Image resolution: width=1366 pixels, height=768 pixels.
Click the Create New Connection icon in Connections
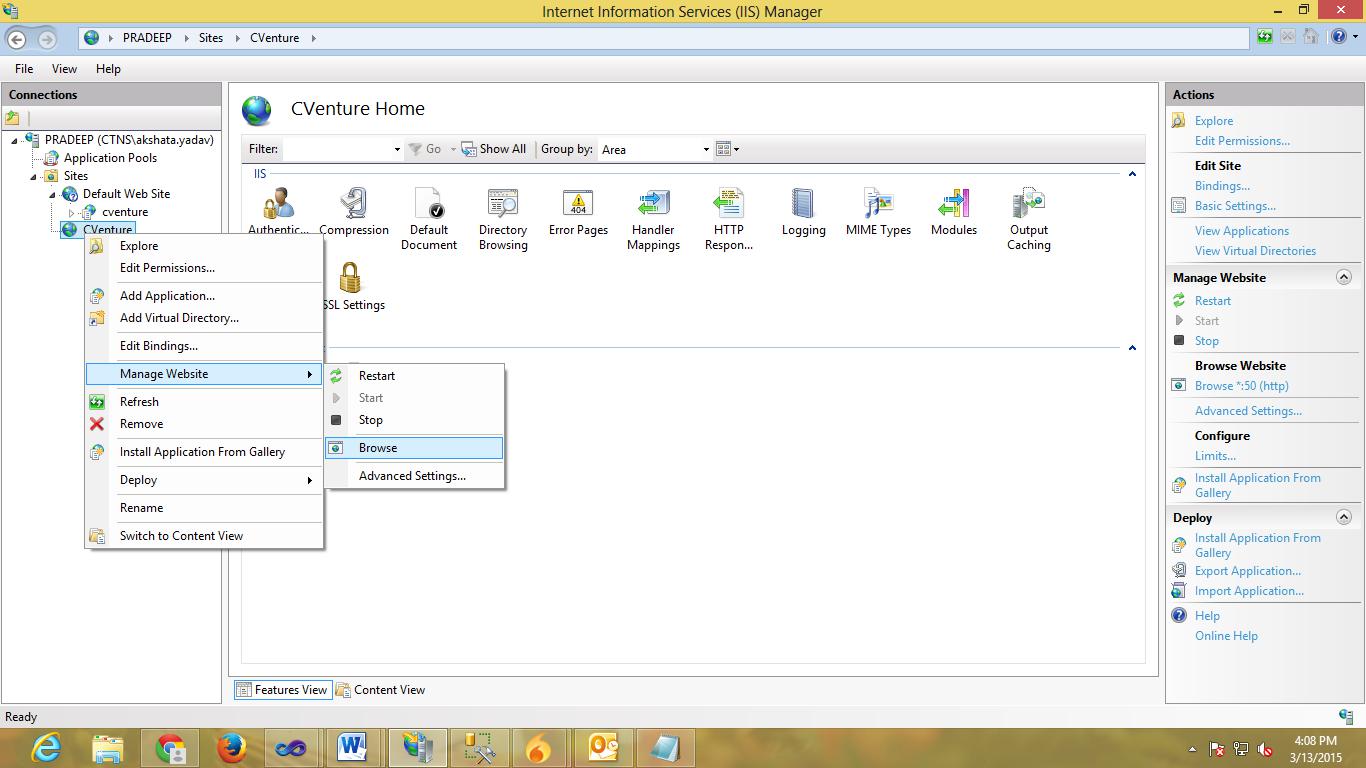(13, 118)
